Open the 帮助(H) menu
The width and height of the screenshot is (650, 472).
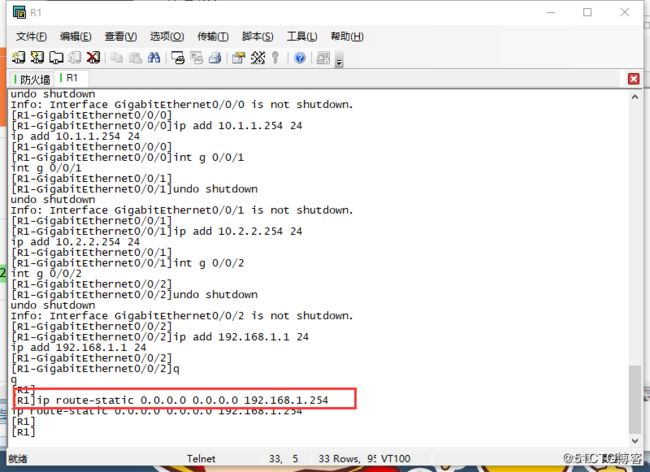(347, 37)
